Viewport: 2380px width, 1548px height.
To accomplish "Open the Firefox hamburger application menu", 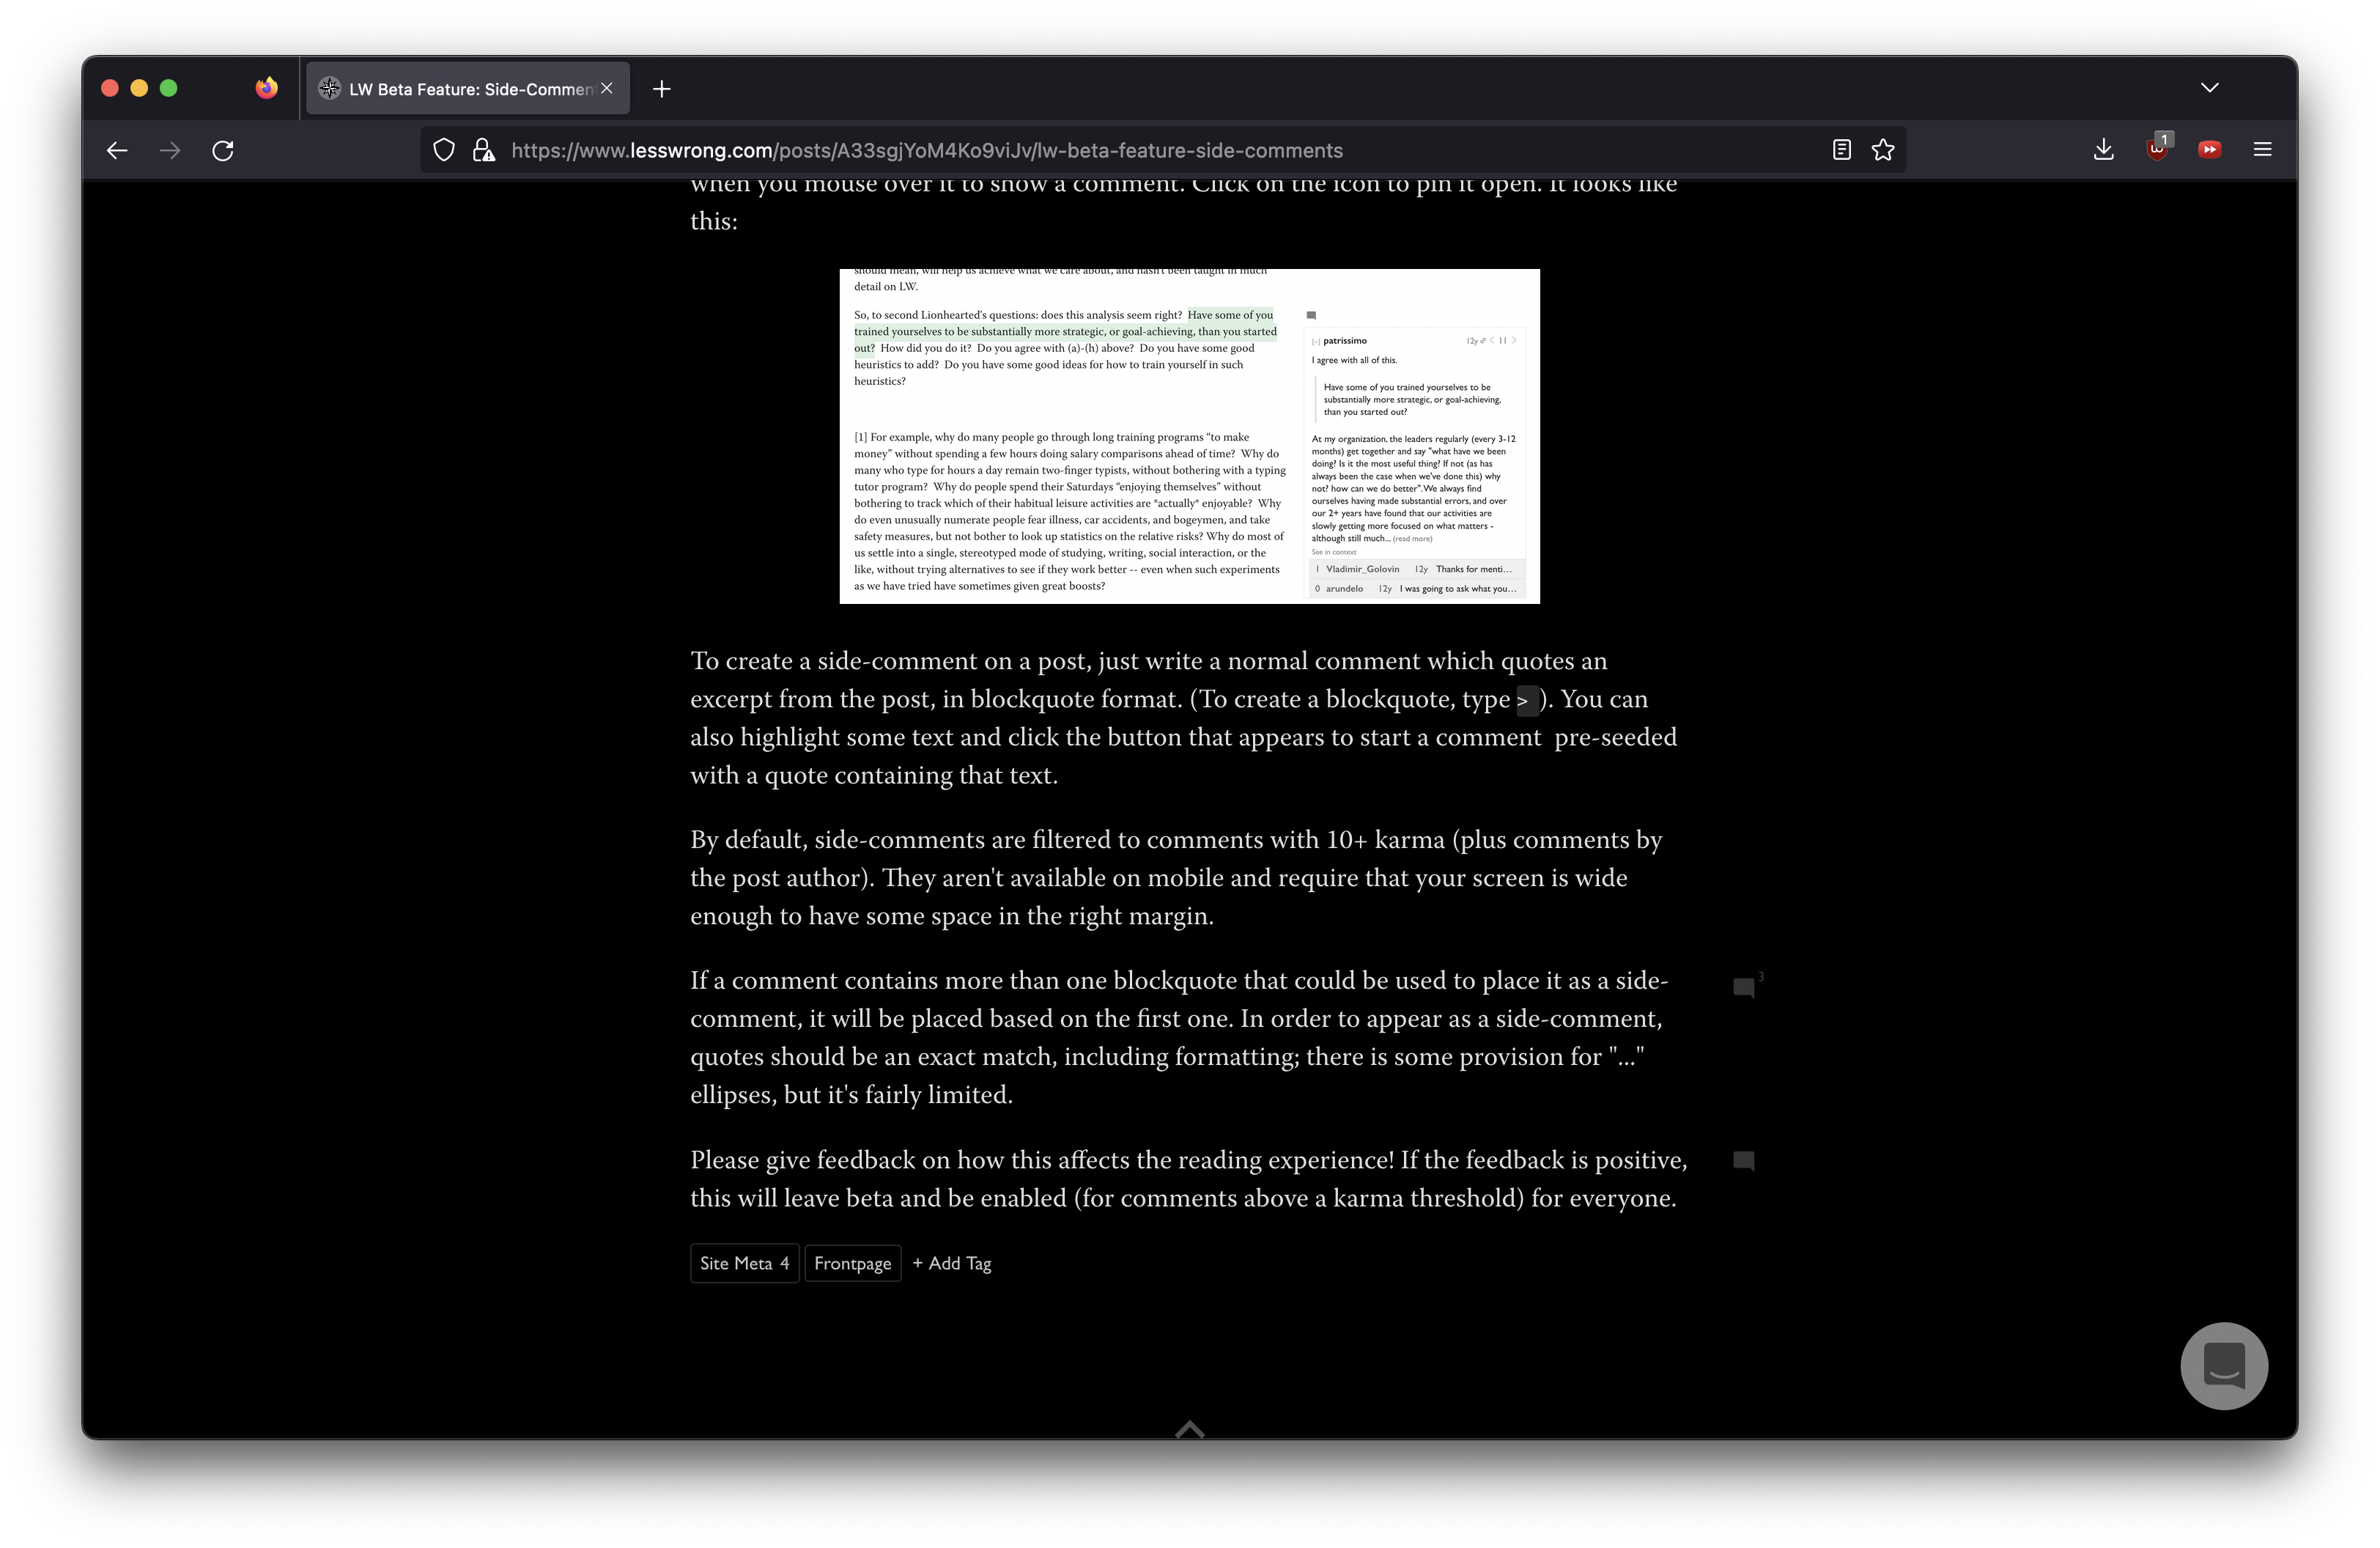I will [2262, 150].
